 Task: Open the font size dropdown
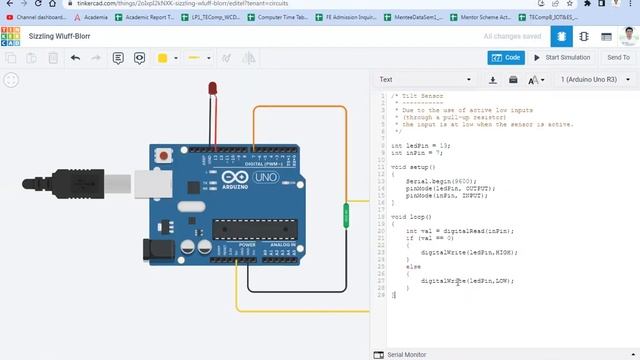point(536,80)
